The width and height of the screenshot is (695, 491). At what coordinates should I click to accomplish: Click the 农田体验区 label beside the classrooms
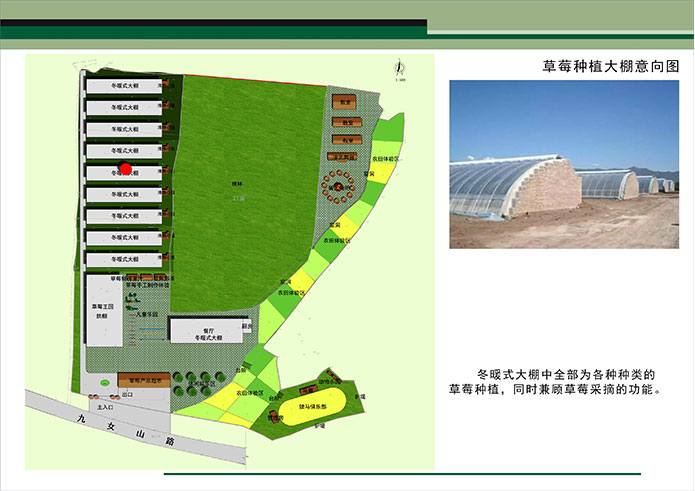point(385,159)
